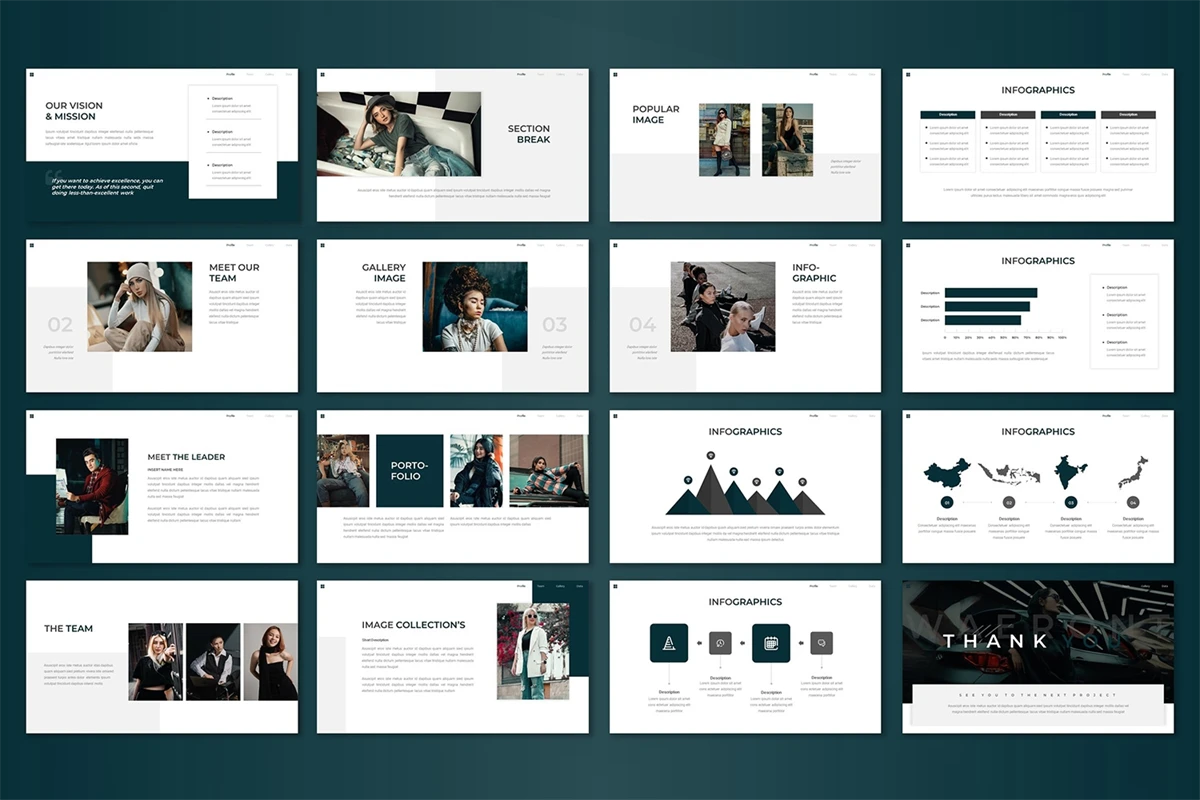Click the chat bubbles icon in gray box
The width and height of the screenshot is (1200, 800).
pyautogui.click(x=822, y=643)
